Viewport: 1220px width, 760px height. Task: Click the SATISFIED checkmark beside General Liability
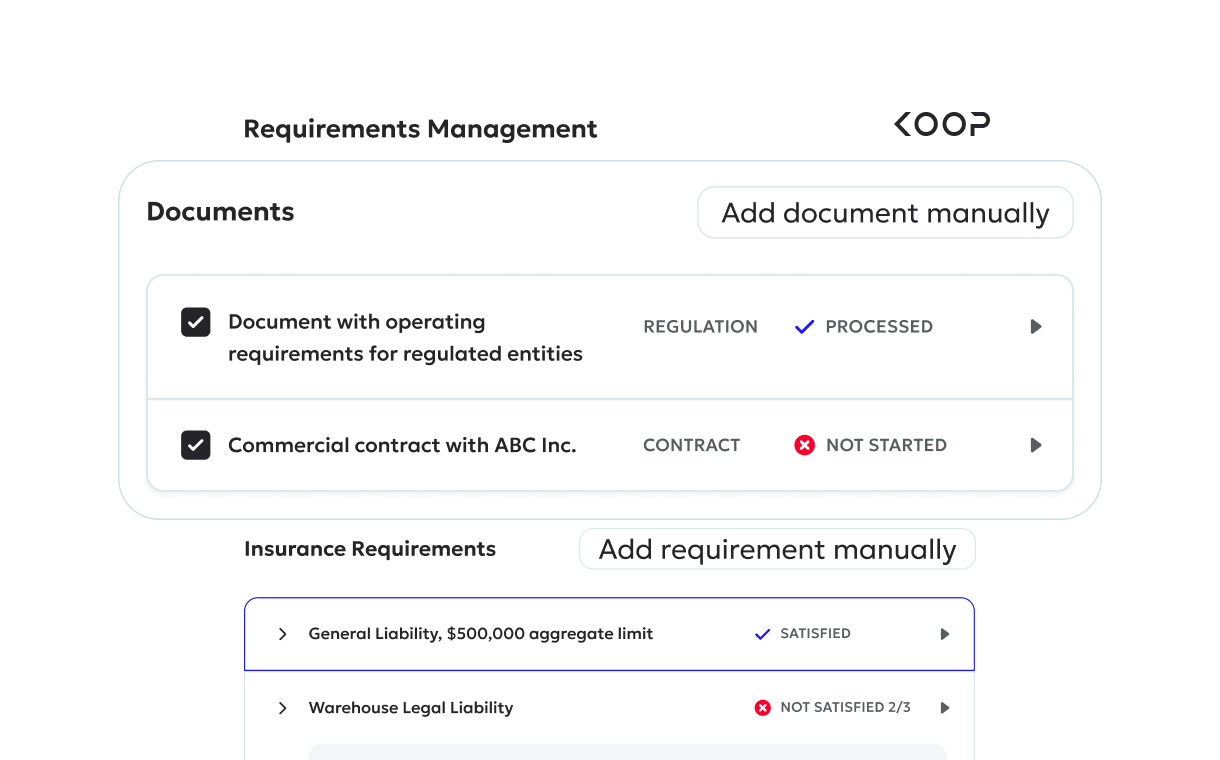coord(762,633)
